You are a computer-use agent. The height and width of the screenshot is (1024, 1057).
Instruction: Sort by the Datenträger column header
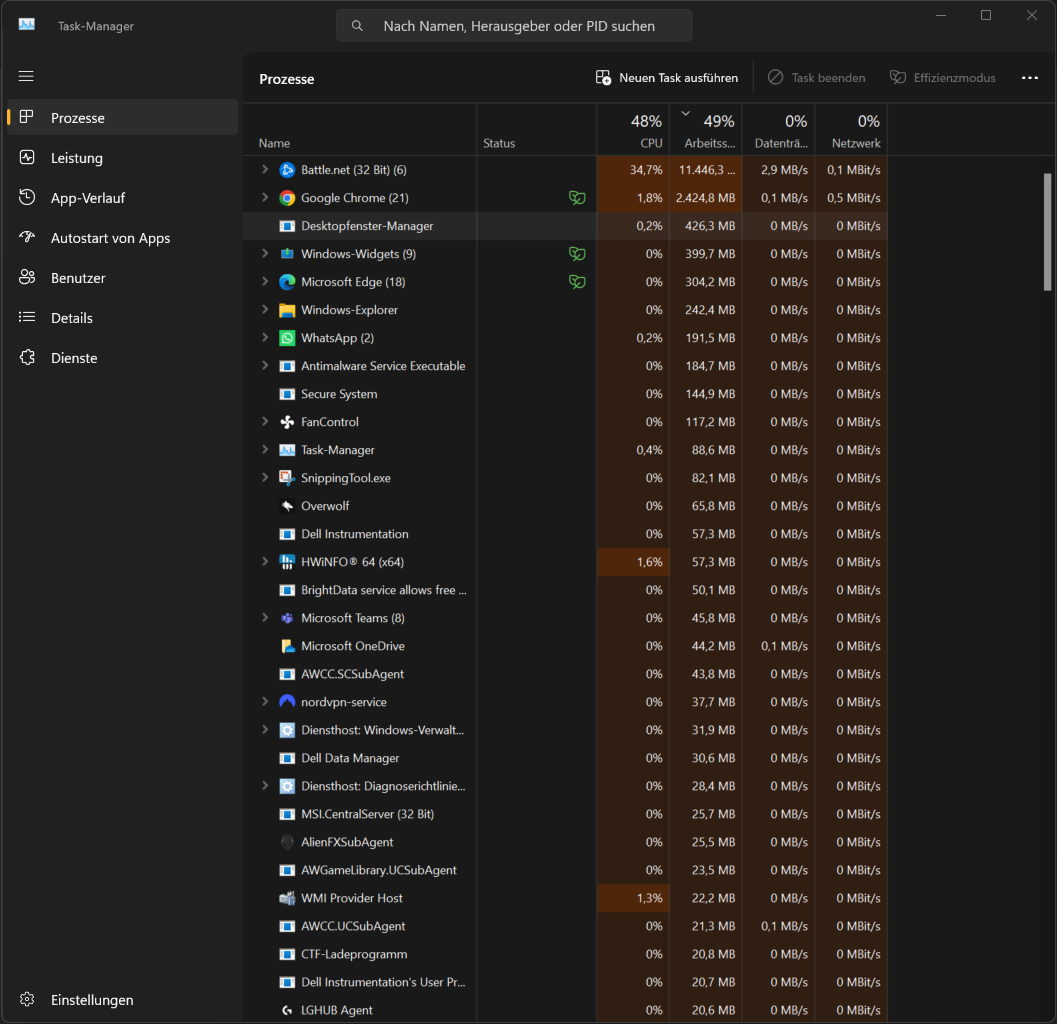[x=779, y=130]
